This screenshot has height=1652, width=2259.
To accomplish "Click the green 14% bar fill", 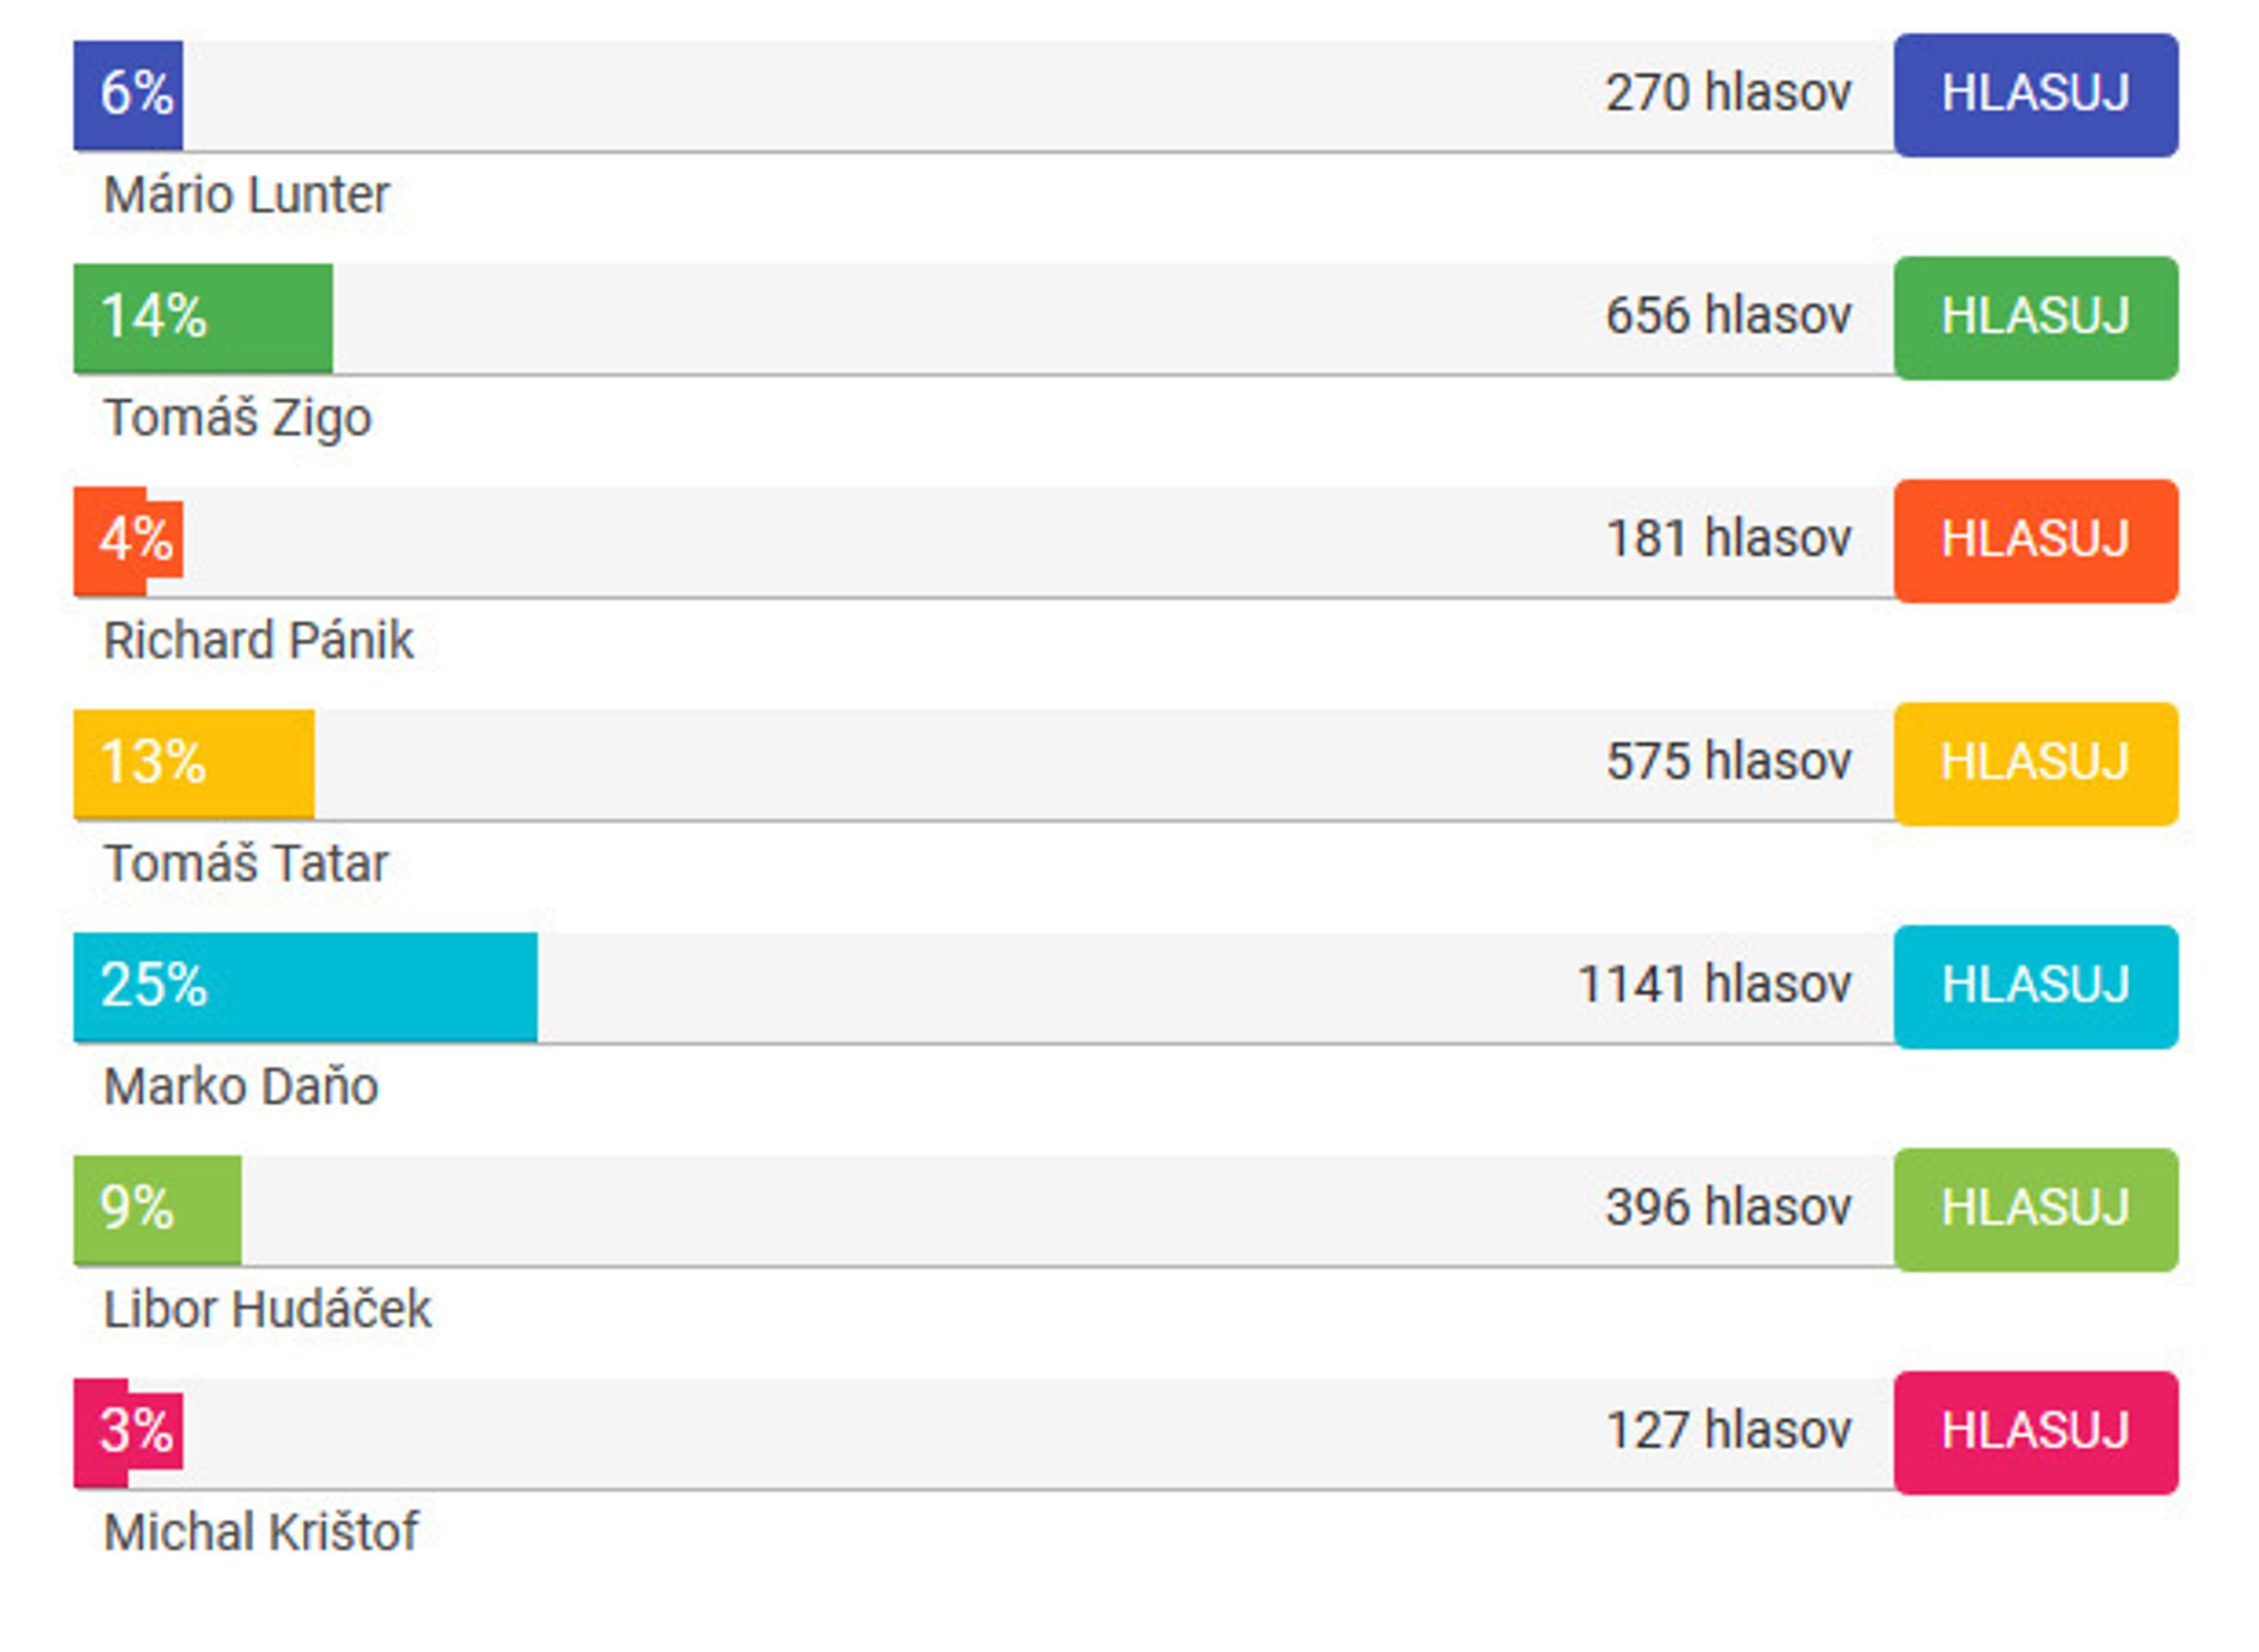I will point(203,318).
